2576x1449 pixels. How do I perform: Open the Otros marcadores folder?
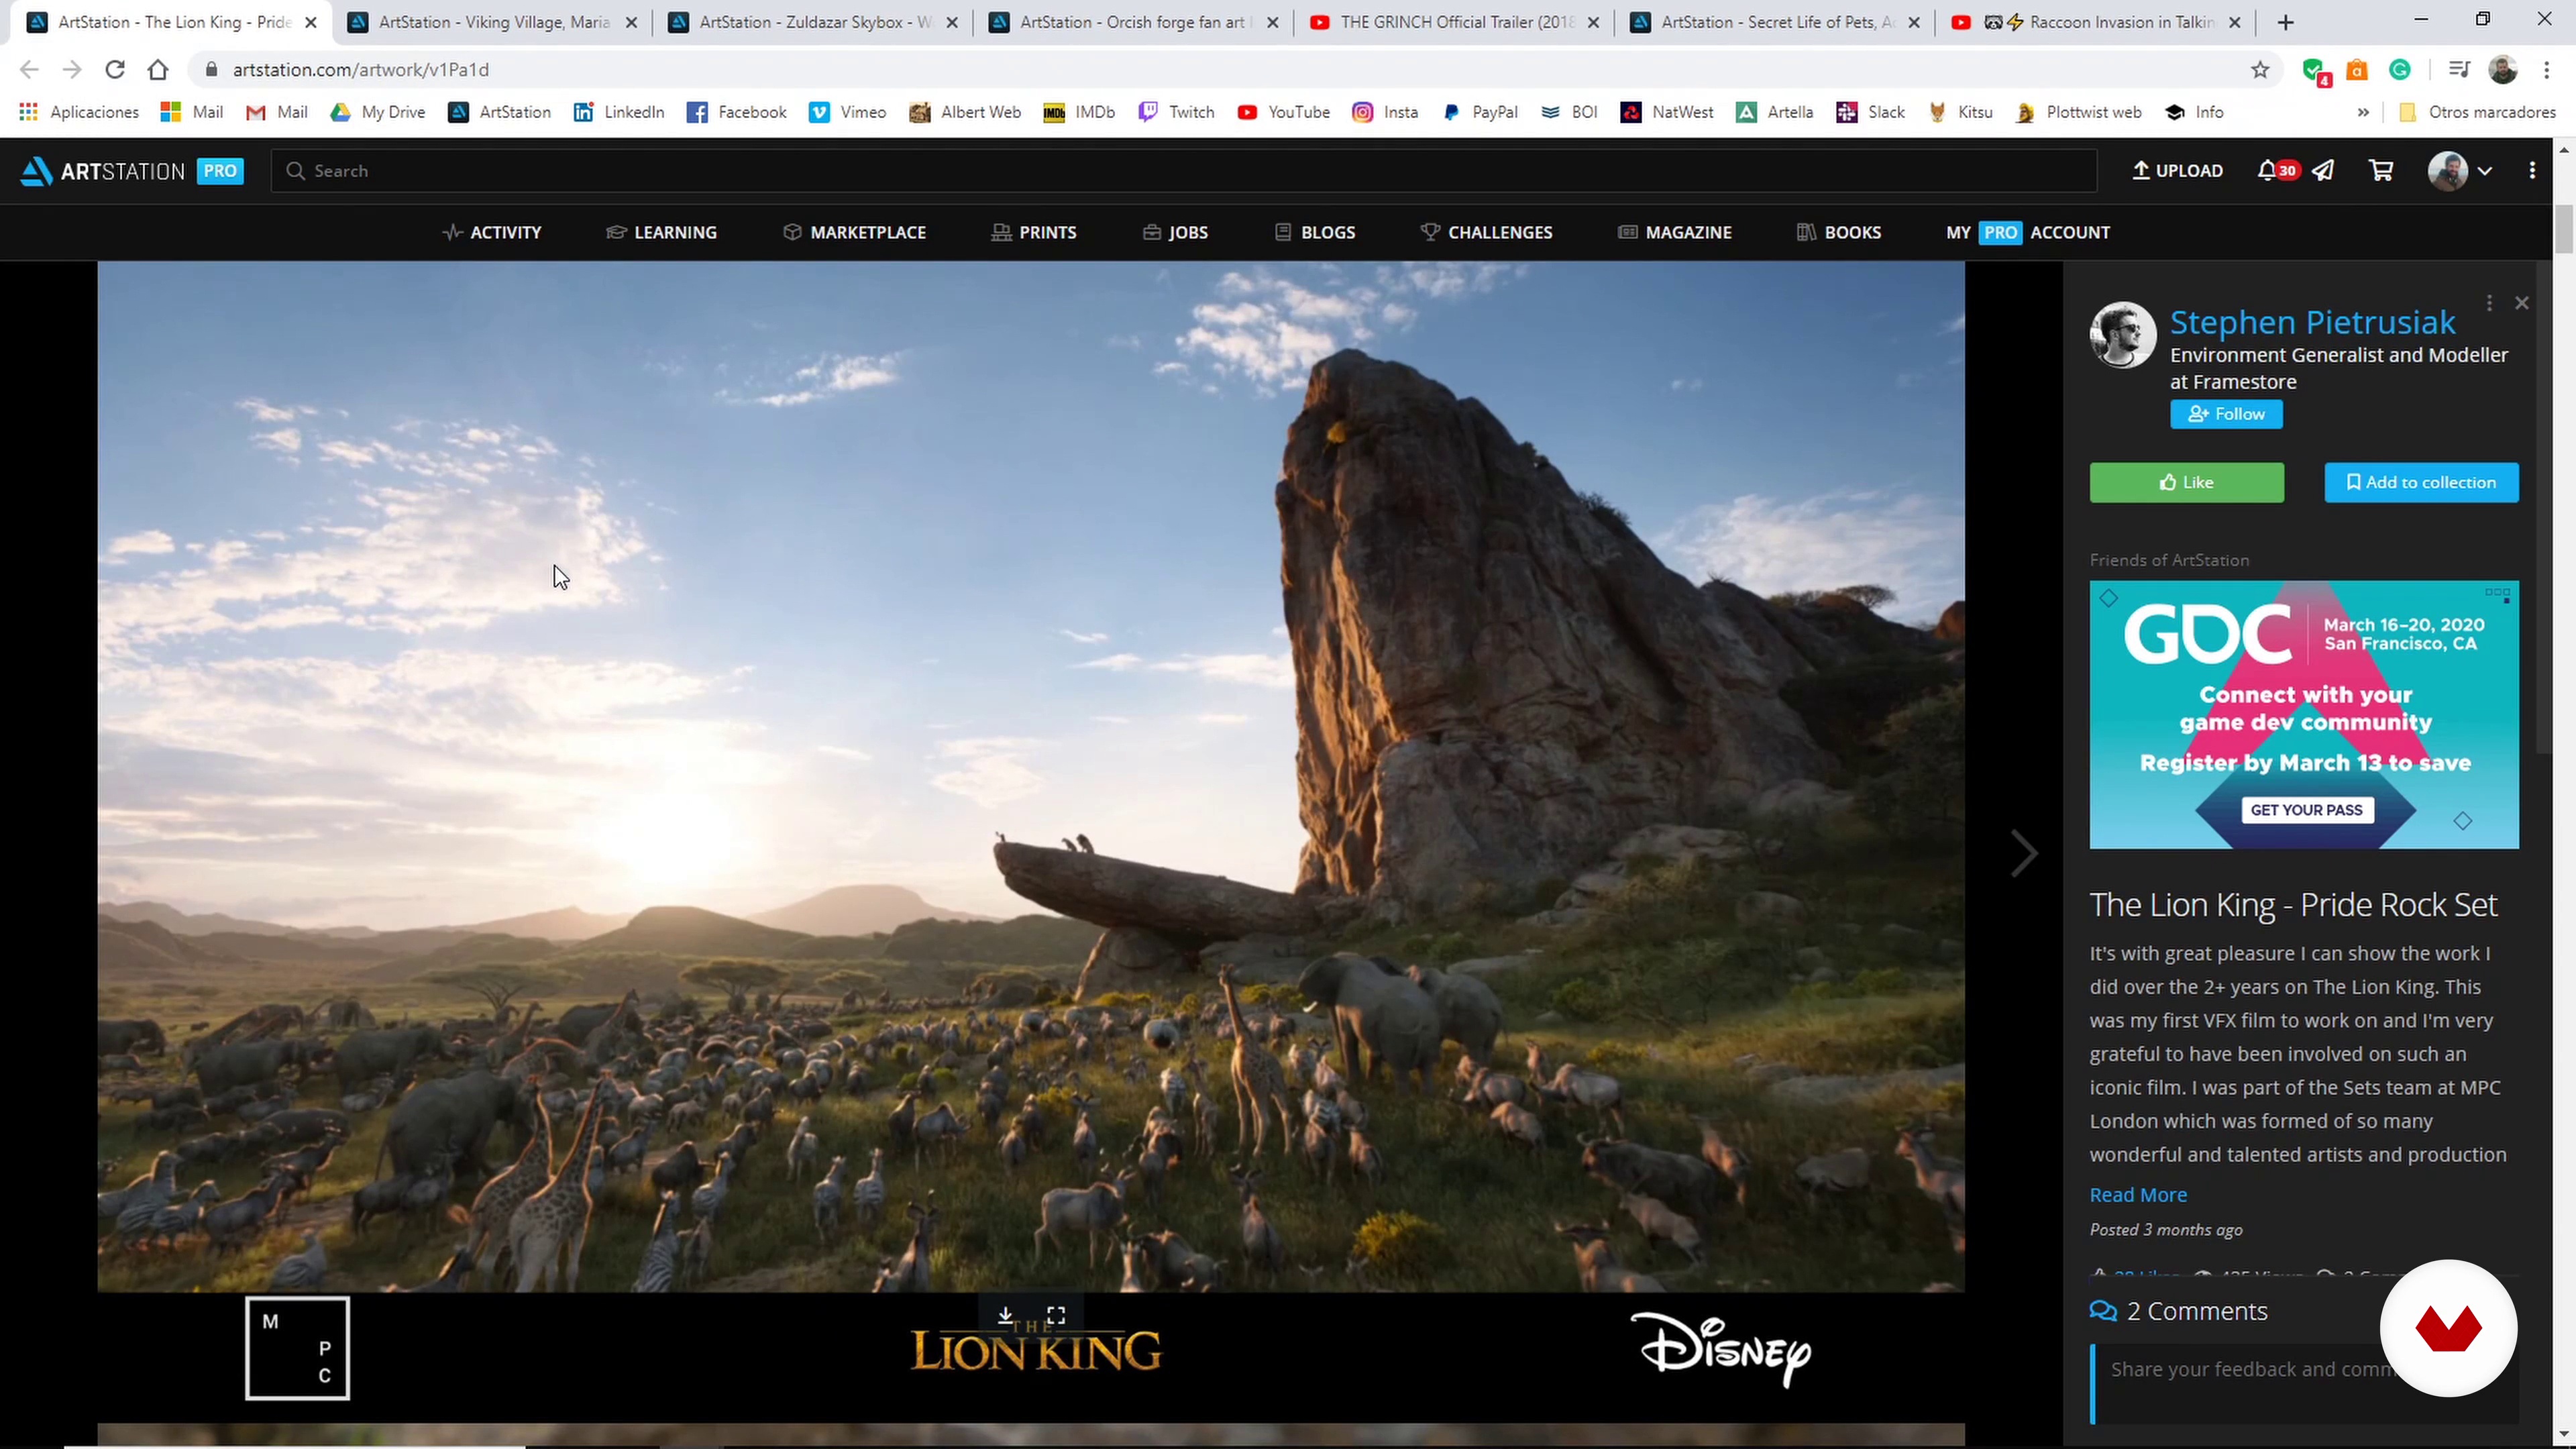[x=2477, y=112]
